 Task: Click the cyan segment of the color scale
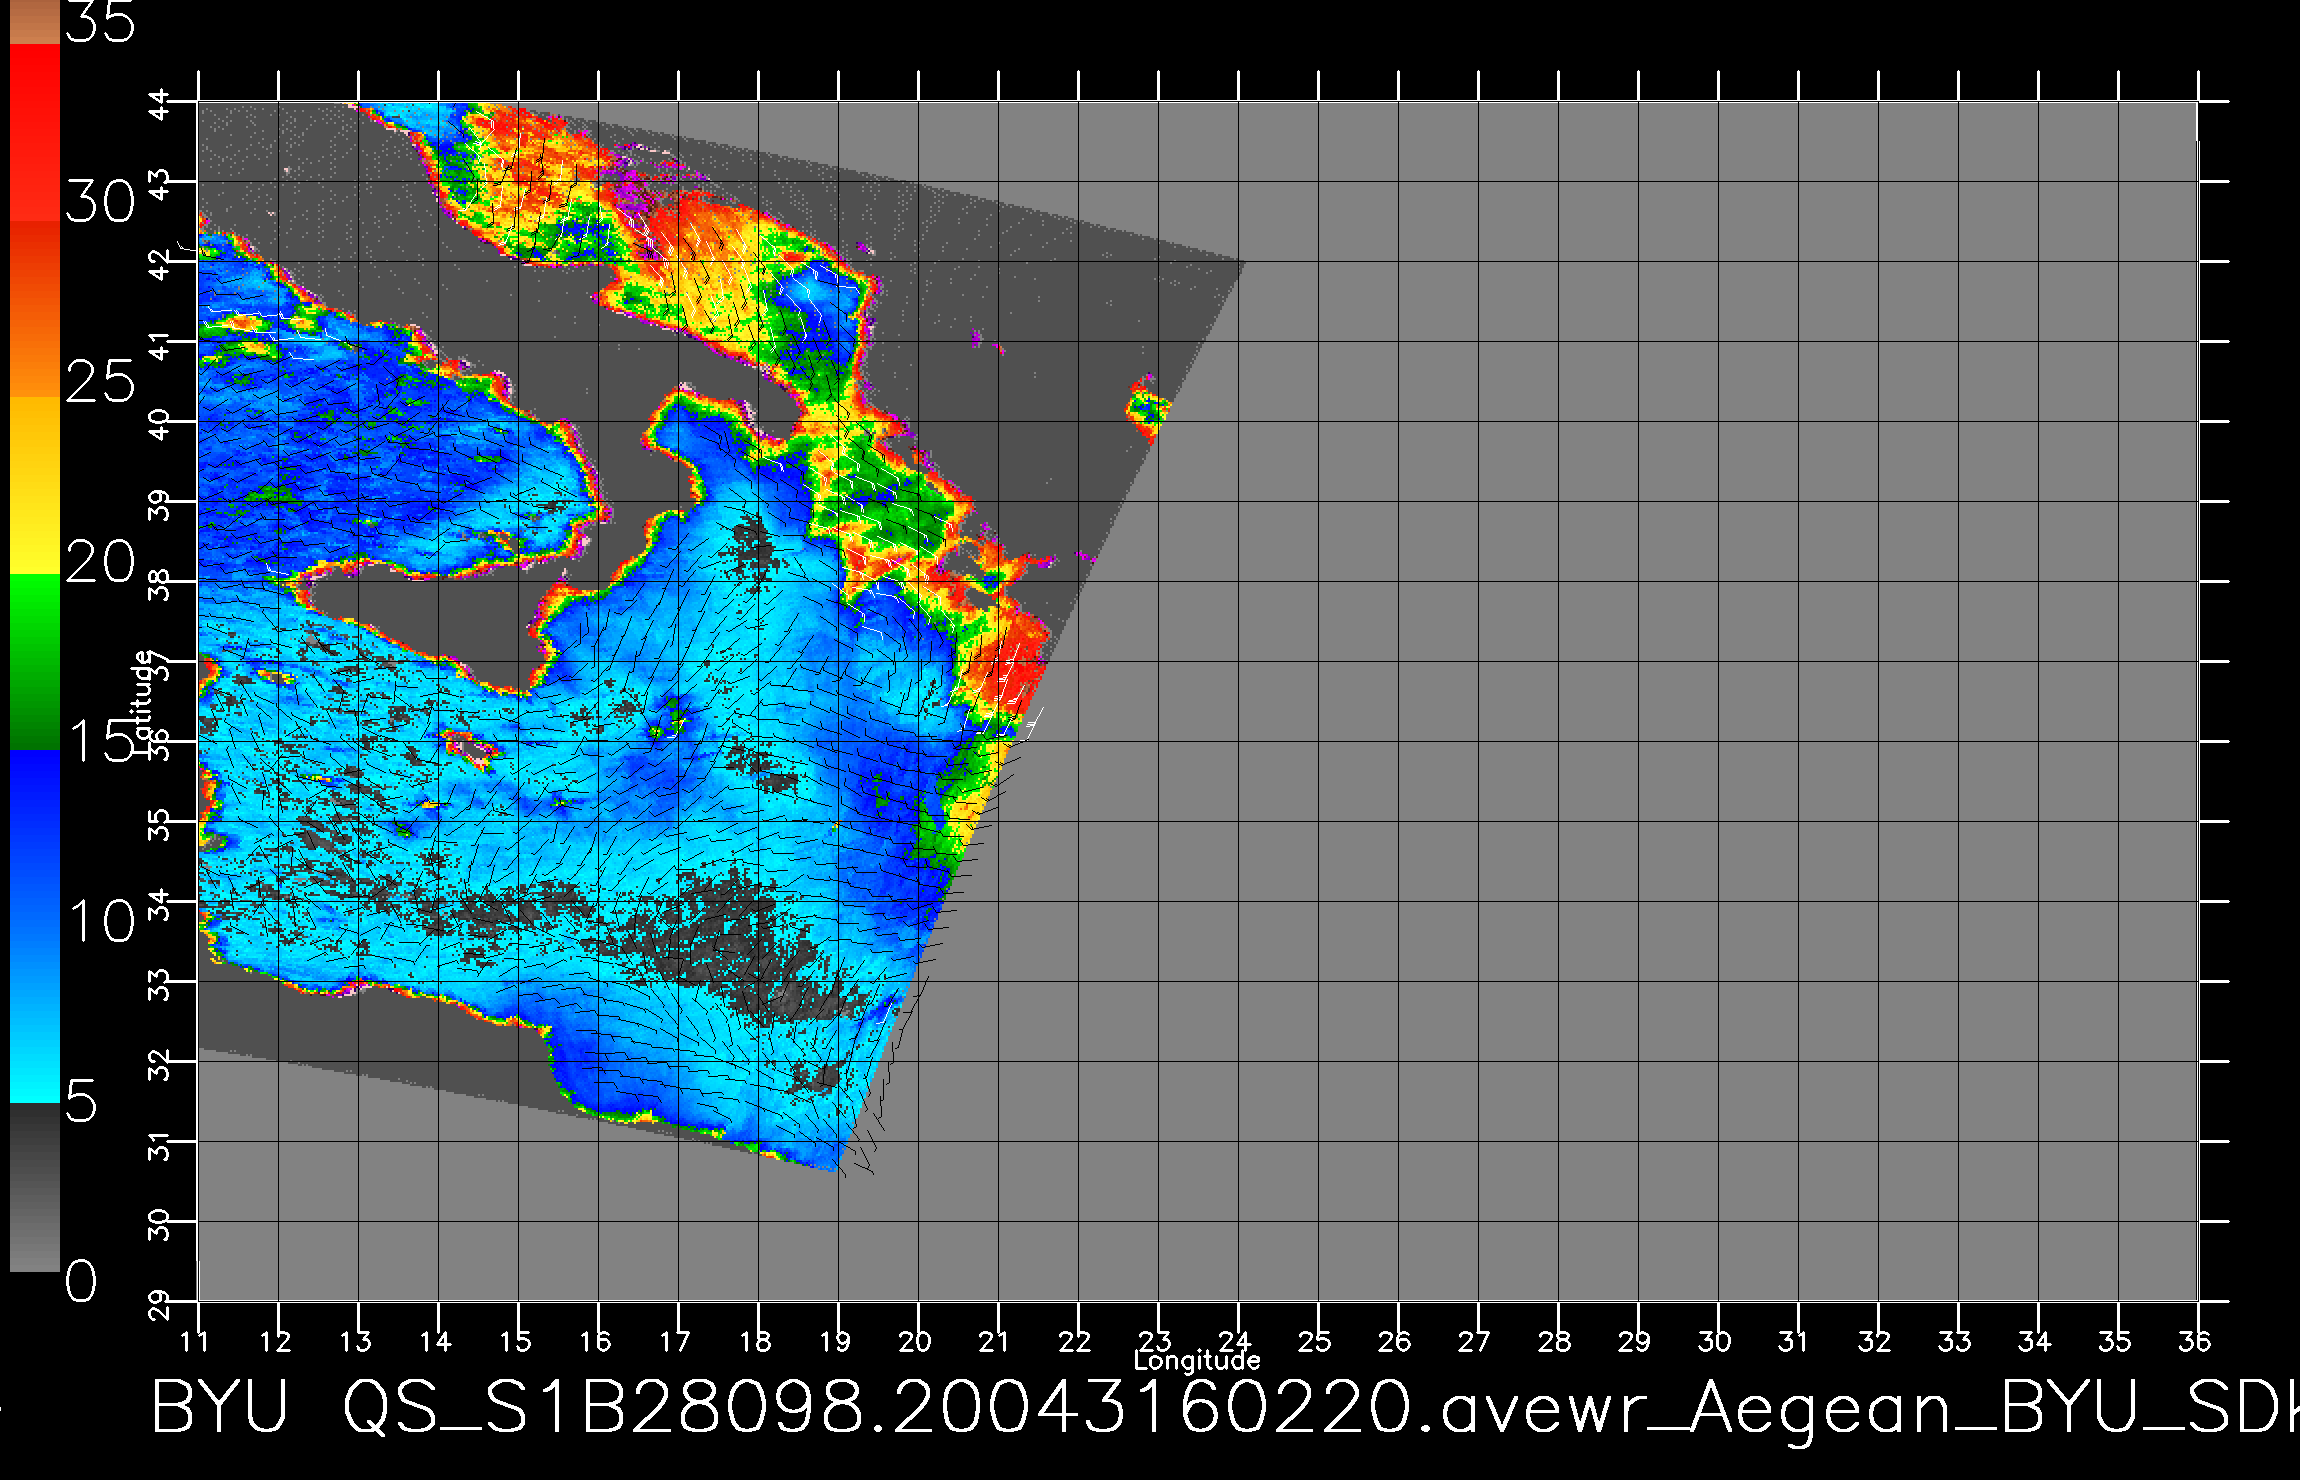[35, 1013]
